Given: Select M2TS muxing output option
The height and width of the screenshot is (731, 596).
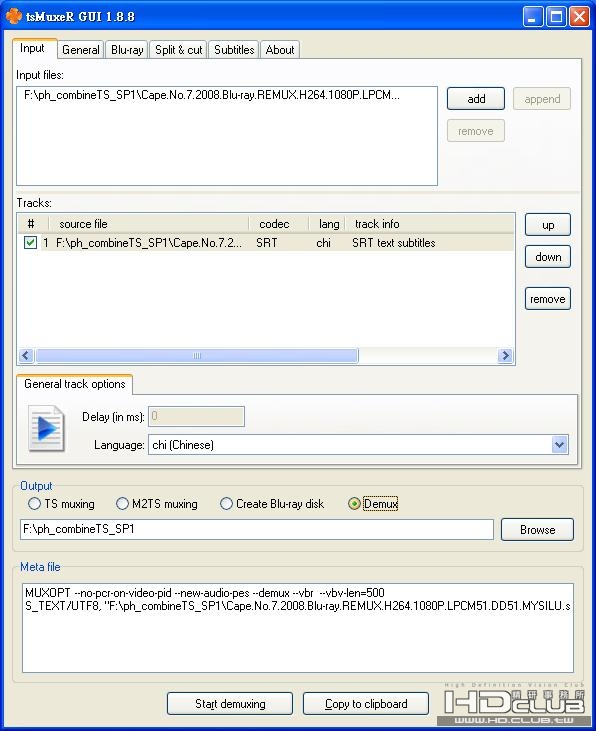Looking at the screenshot, I should [x=157, y=503].
